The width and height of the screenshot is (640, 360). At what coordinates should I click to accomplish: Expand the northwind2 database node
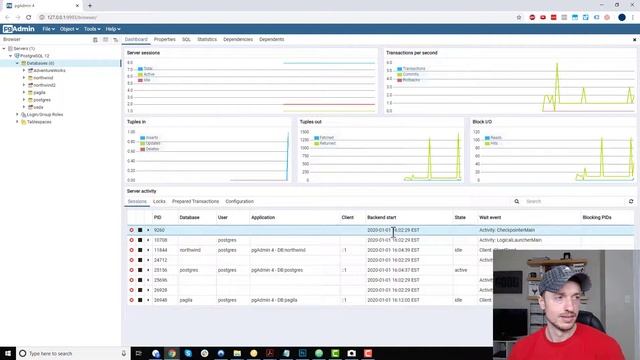24,85
